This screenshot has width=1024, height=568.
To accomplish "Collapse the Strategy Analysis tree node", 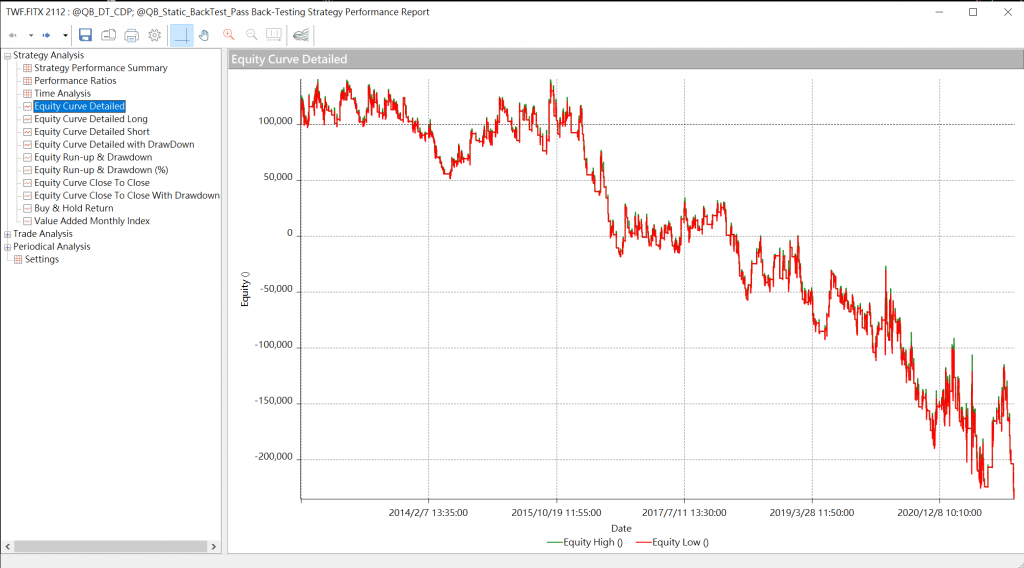I will [7, 56].
